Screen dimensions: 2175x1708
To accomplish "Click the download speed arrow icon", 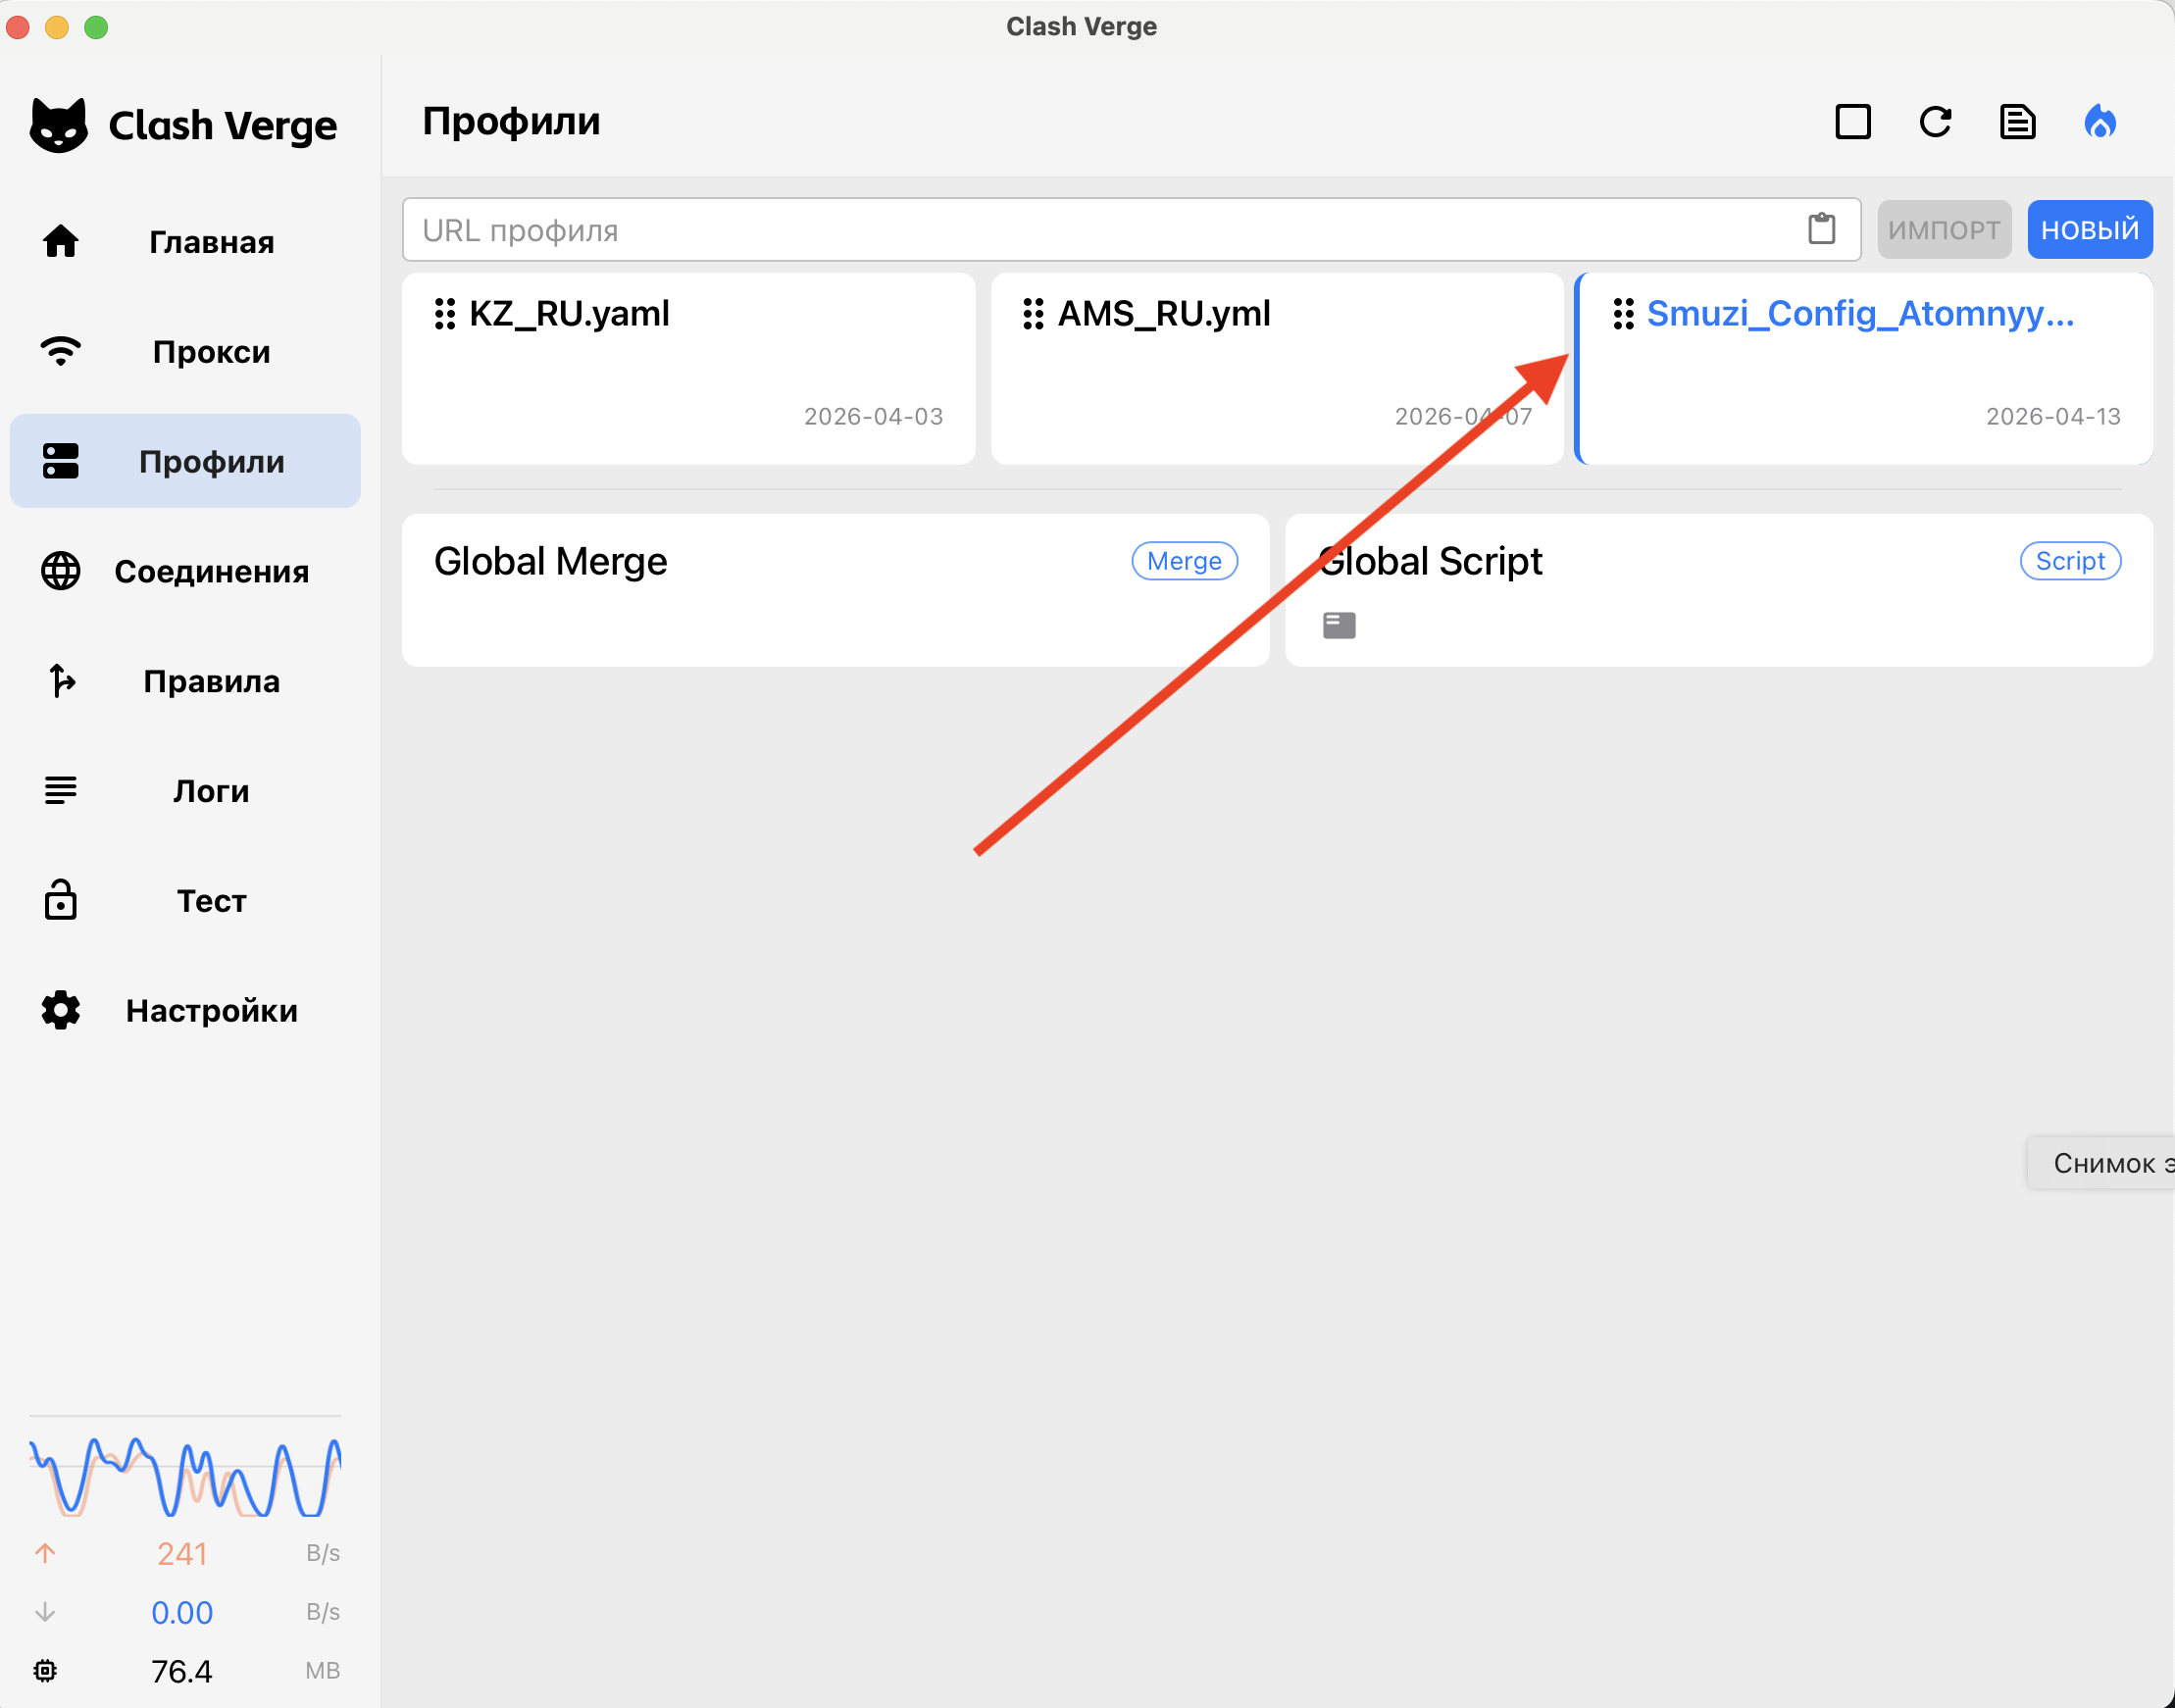I will tap(45, 1612).
